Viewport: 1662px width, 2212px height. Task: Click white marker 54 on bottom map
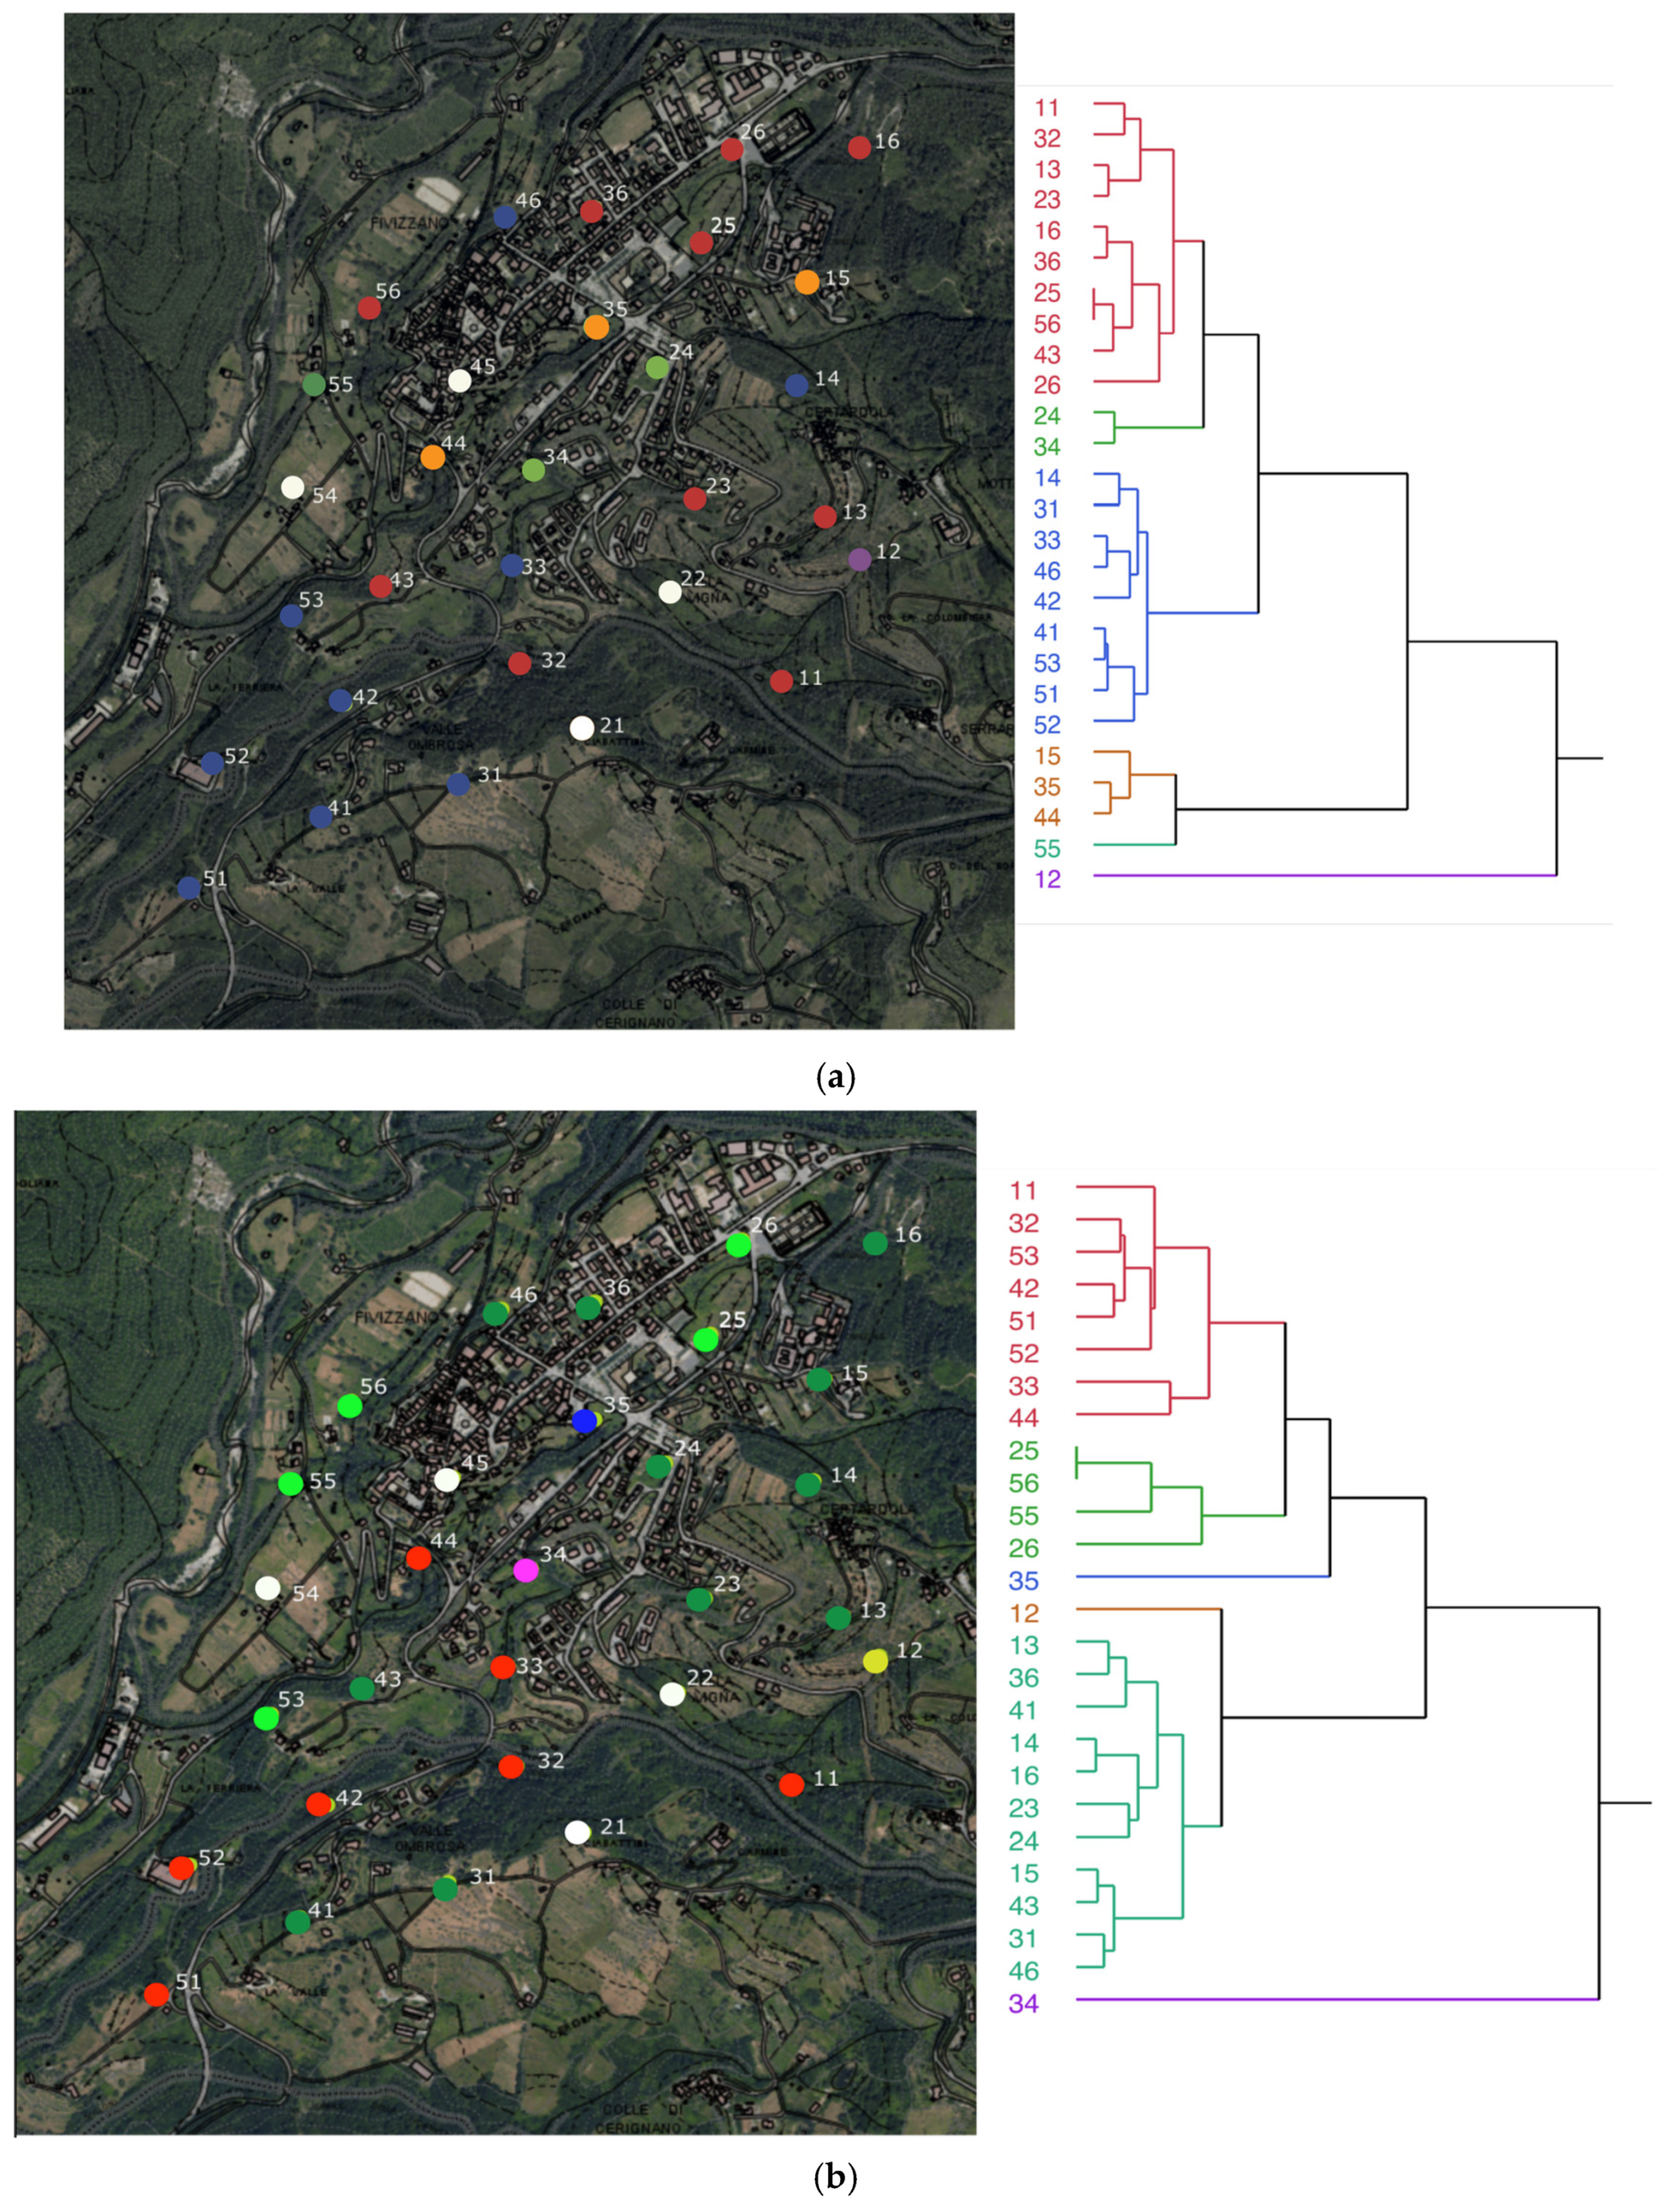tap(267, 1587)
